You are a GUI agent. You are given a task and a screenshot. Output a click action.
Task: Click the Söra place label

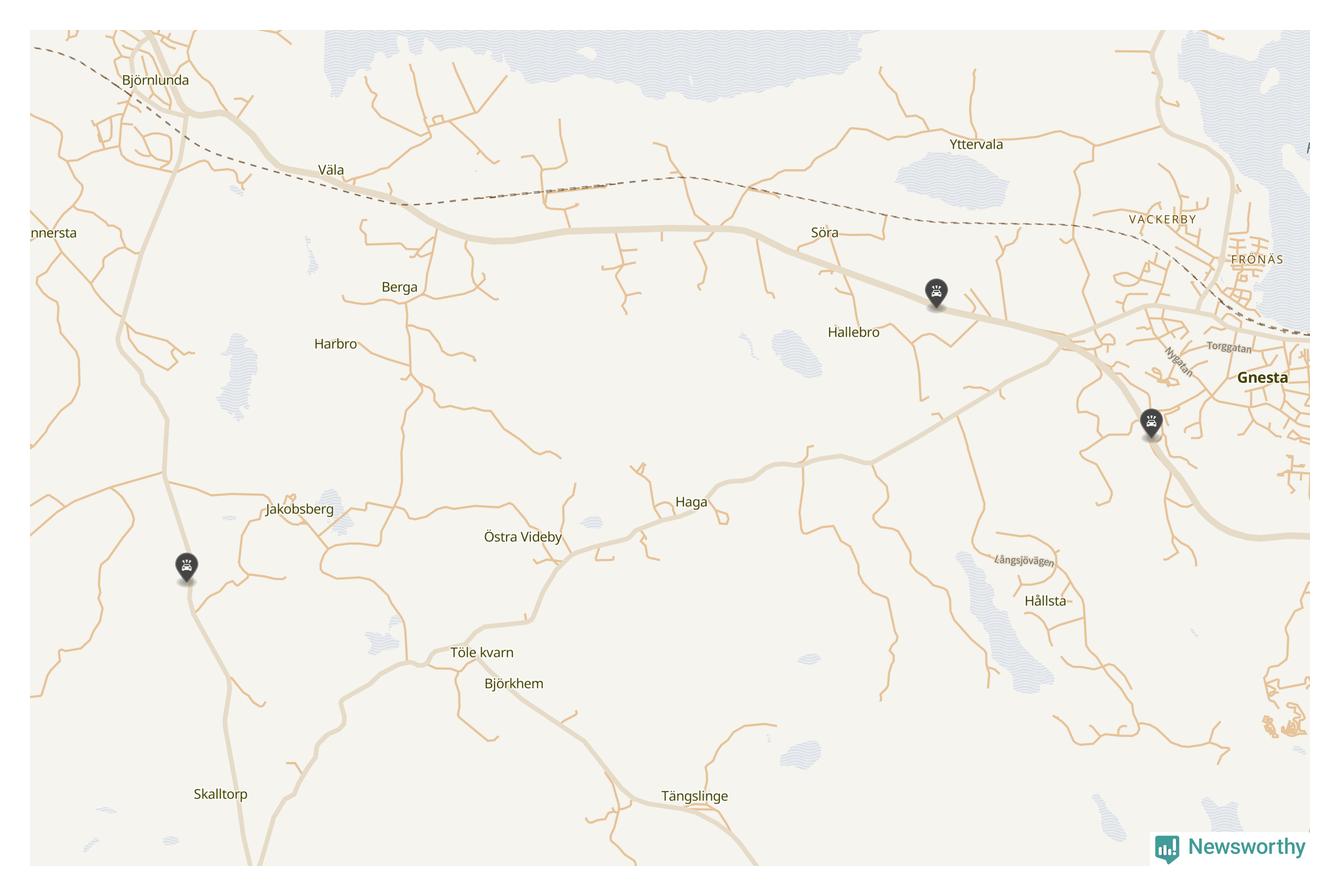pos(824,232)
